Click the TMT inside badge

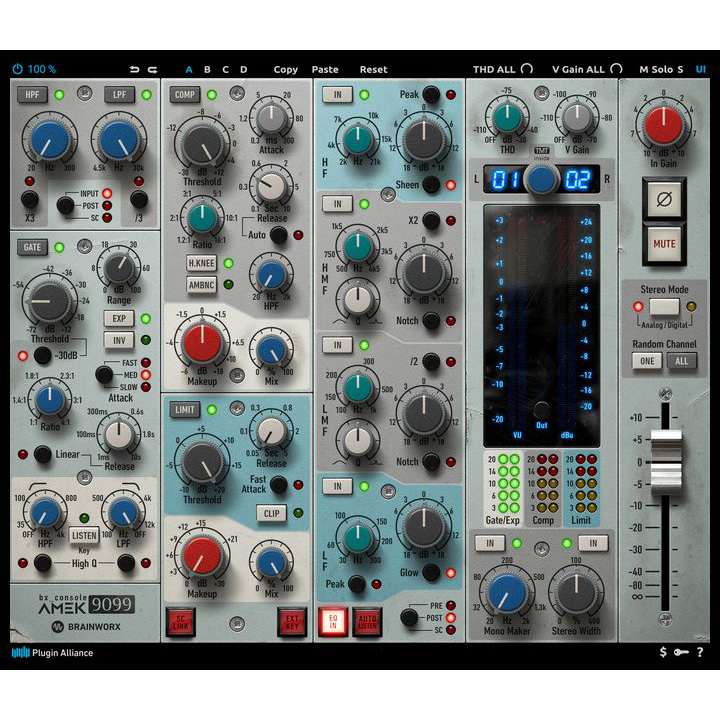coord(541,153)
